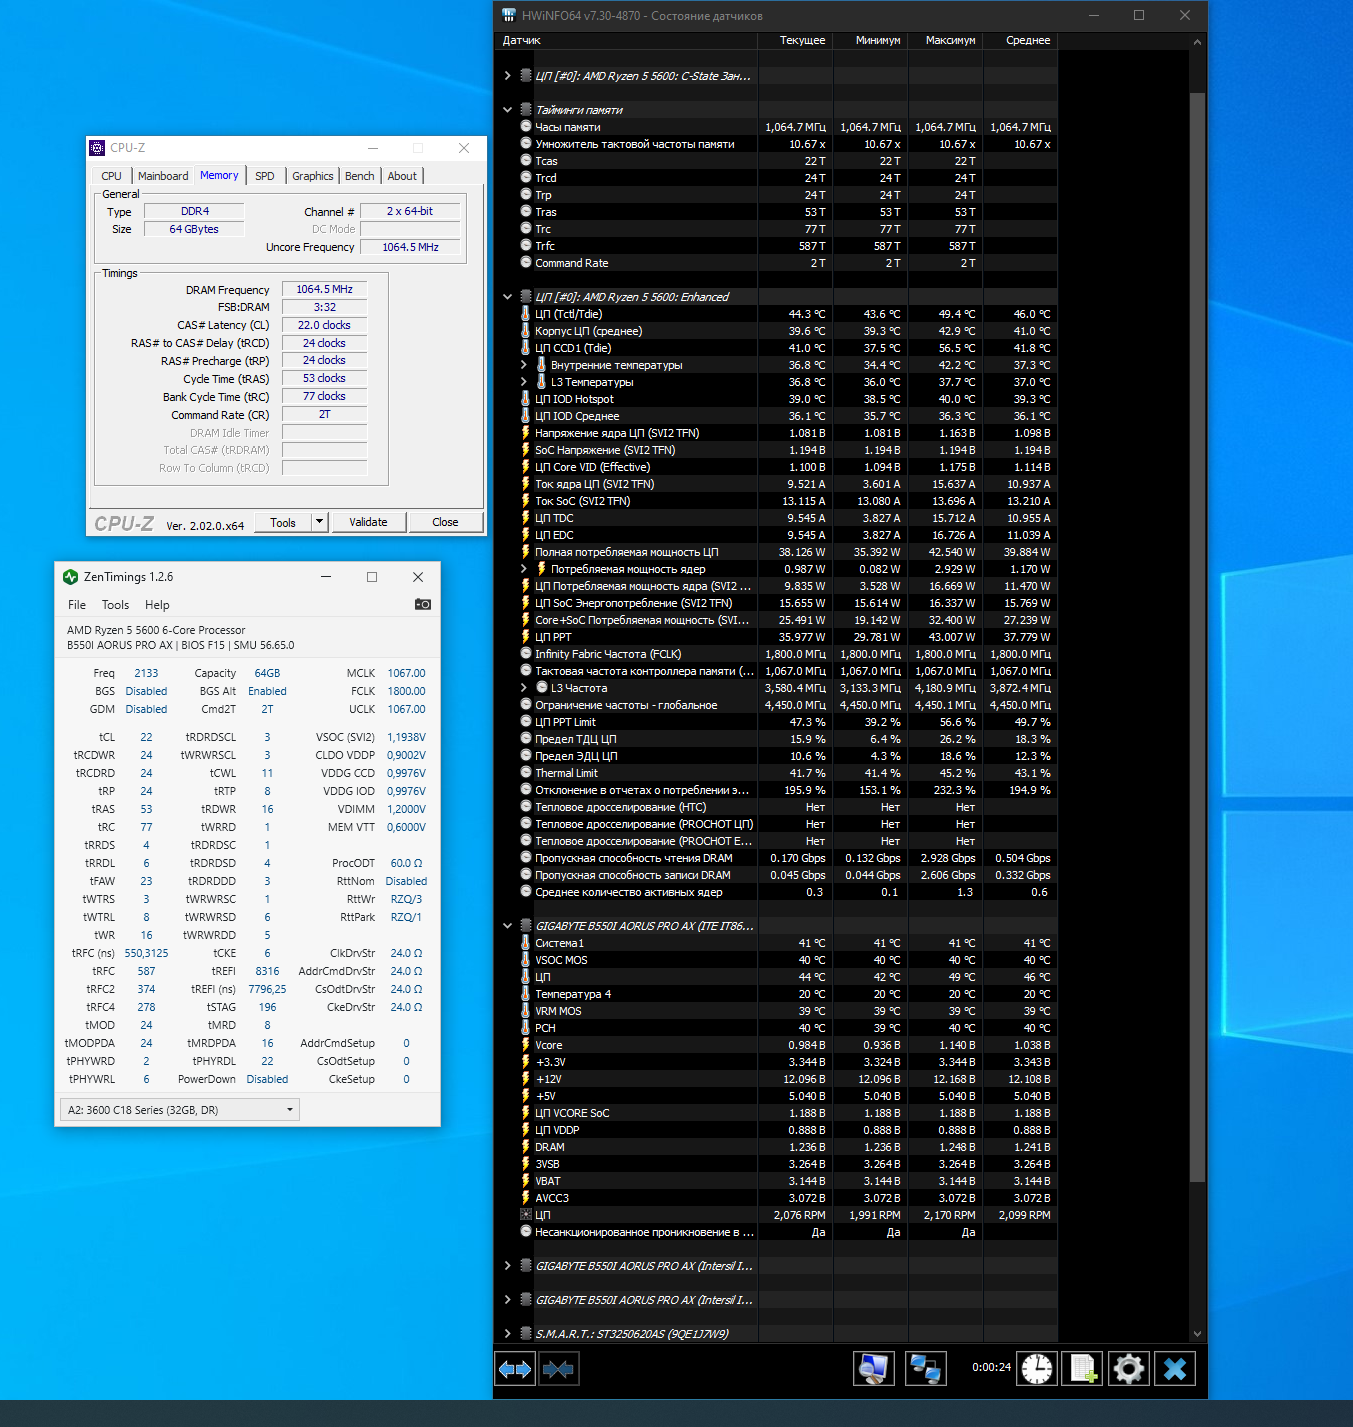The width and height of the screenshot is (1353, 1427).
Task: Click the Close button in CPU-Z
Action: pyautogui.click(x=445, y=522)
